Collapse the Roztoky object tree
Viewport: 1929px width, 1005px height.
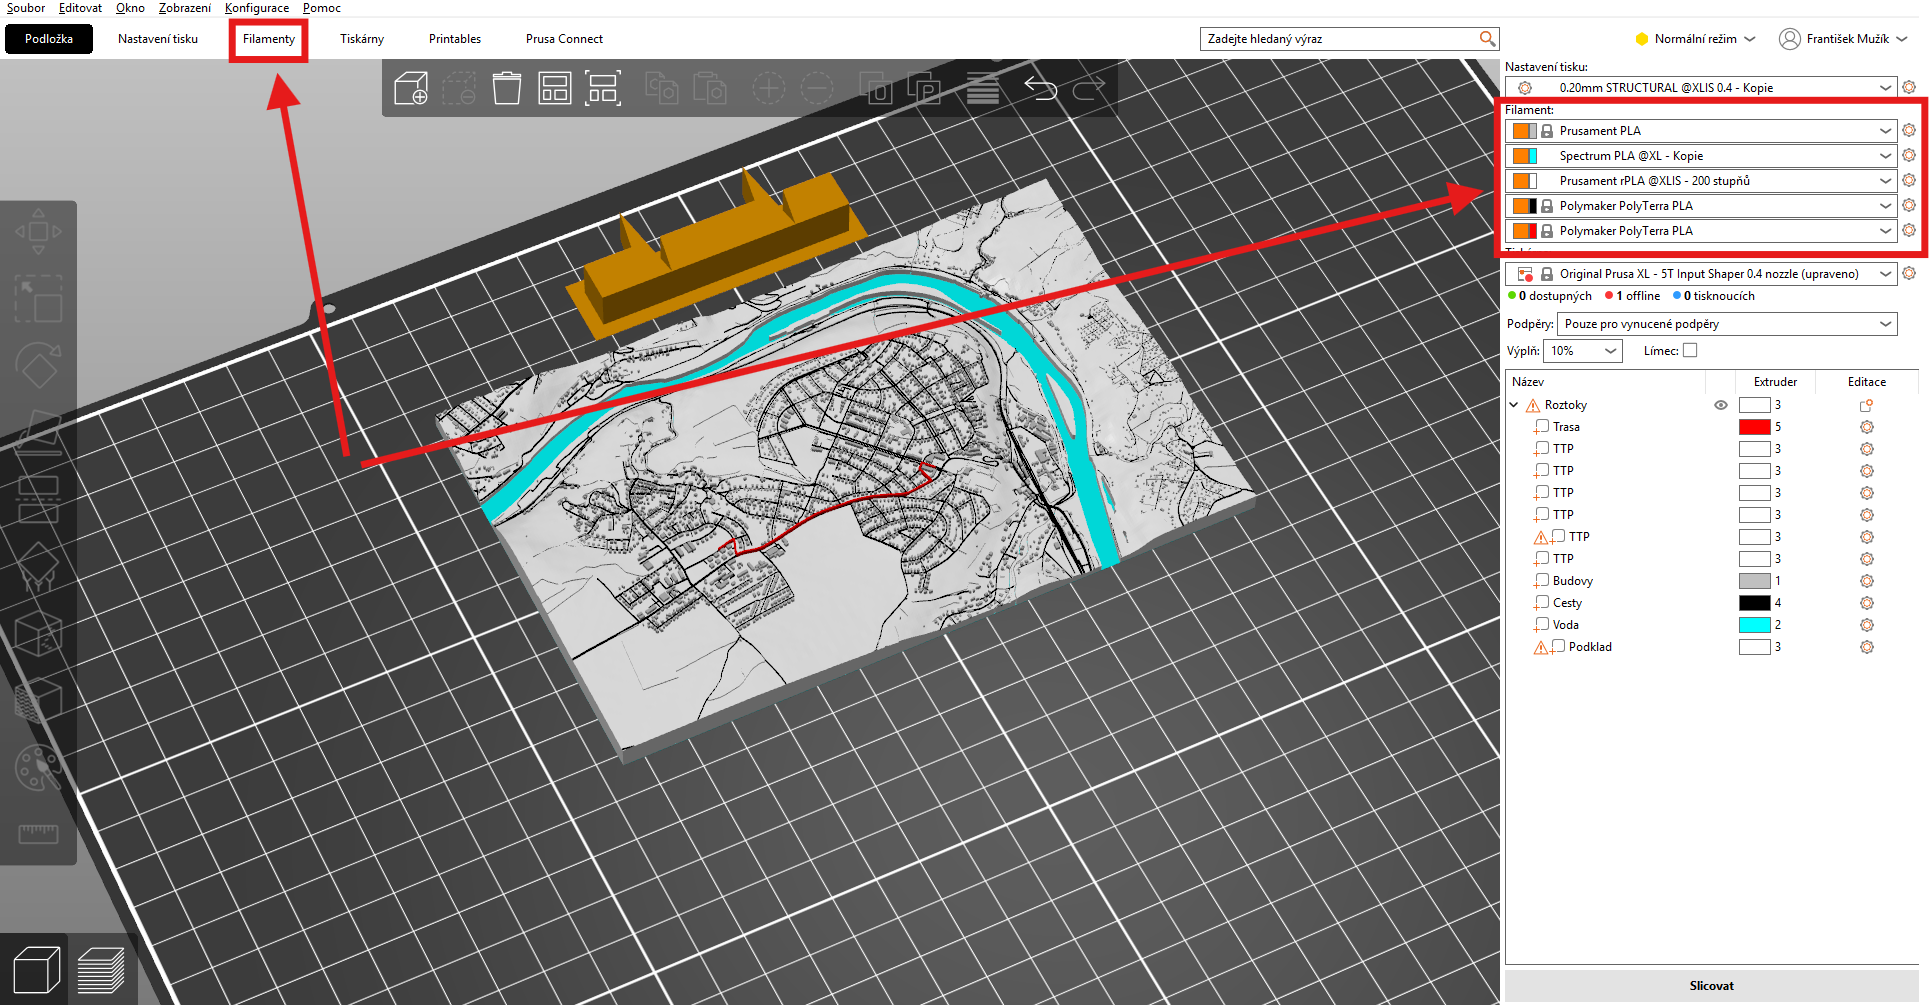point(1514,405)
